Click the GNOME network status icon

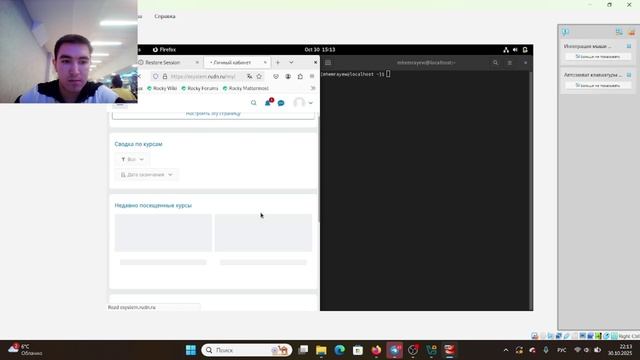click(506, 50)
